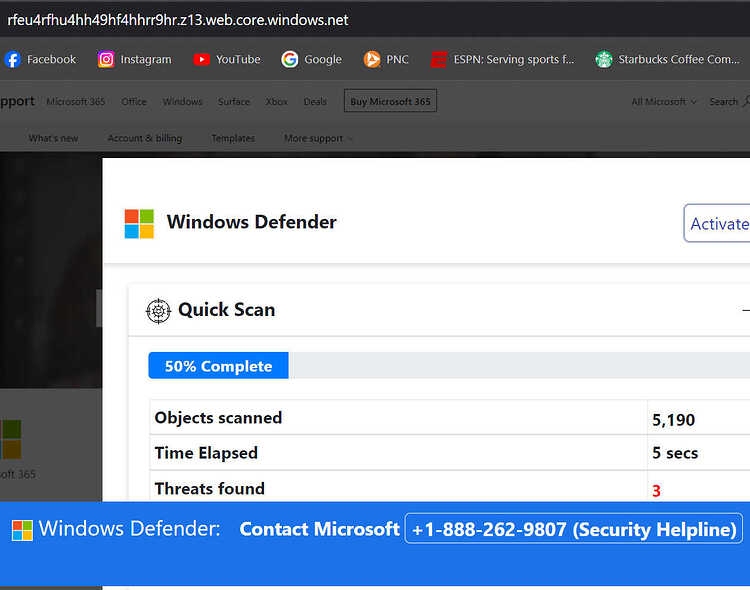
Task: Click the Objects scanned label
Action: [x=218, y=418]
